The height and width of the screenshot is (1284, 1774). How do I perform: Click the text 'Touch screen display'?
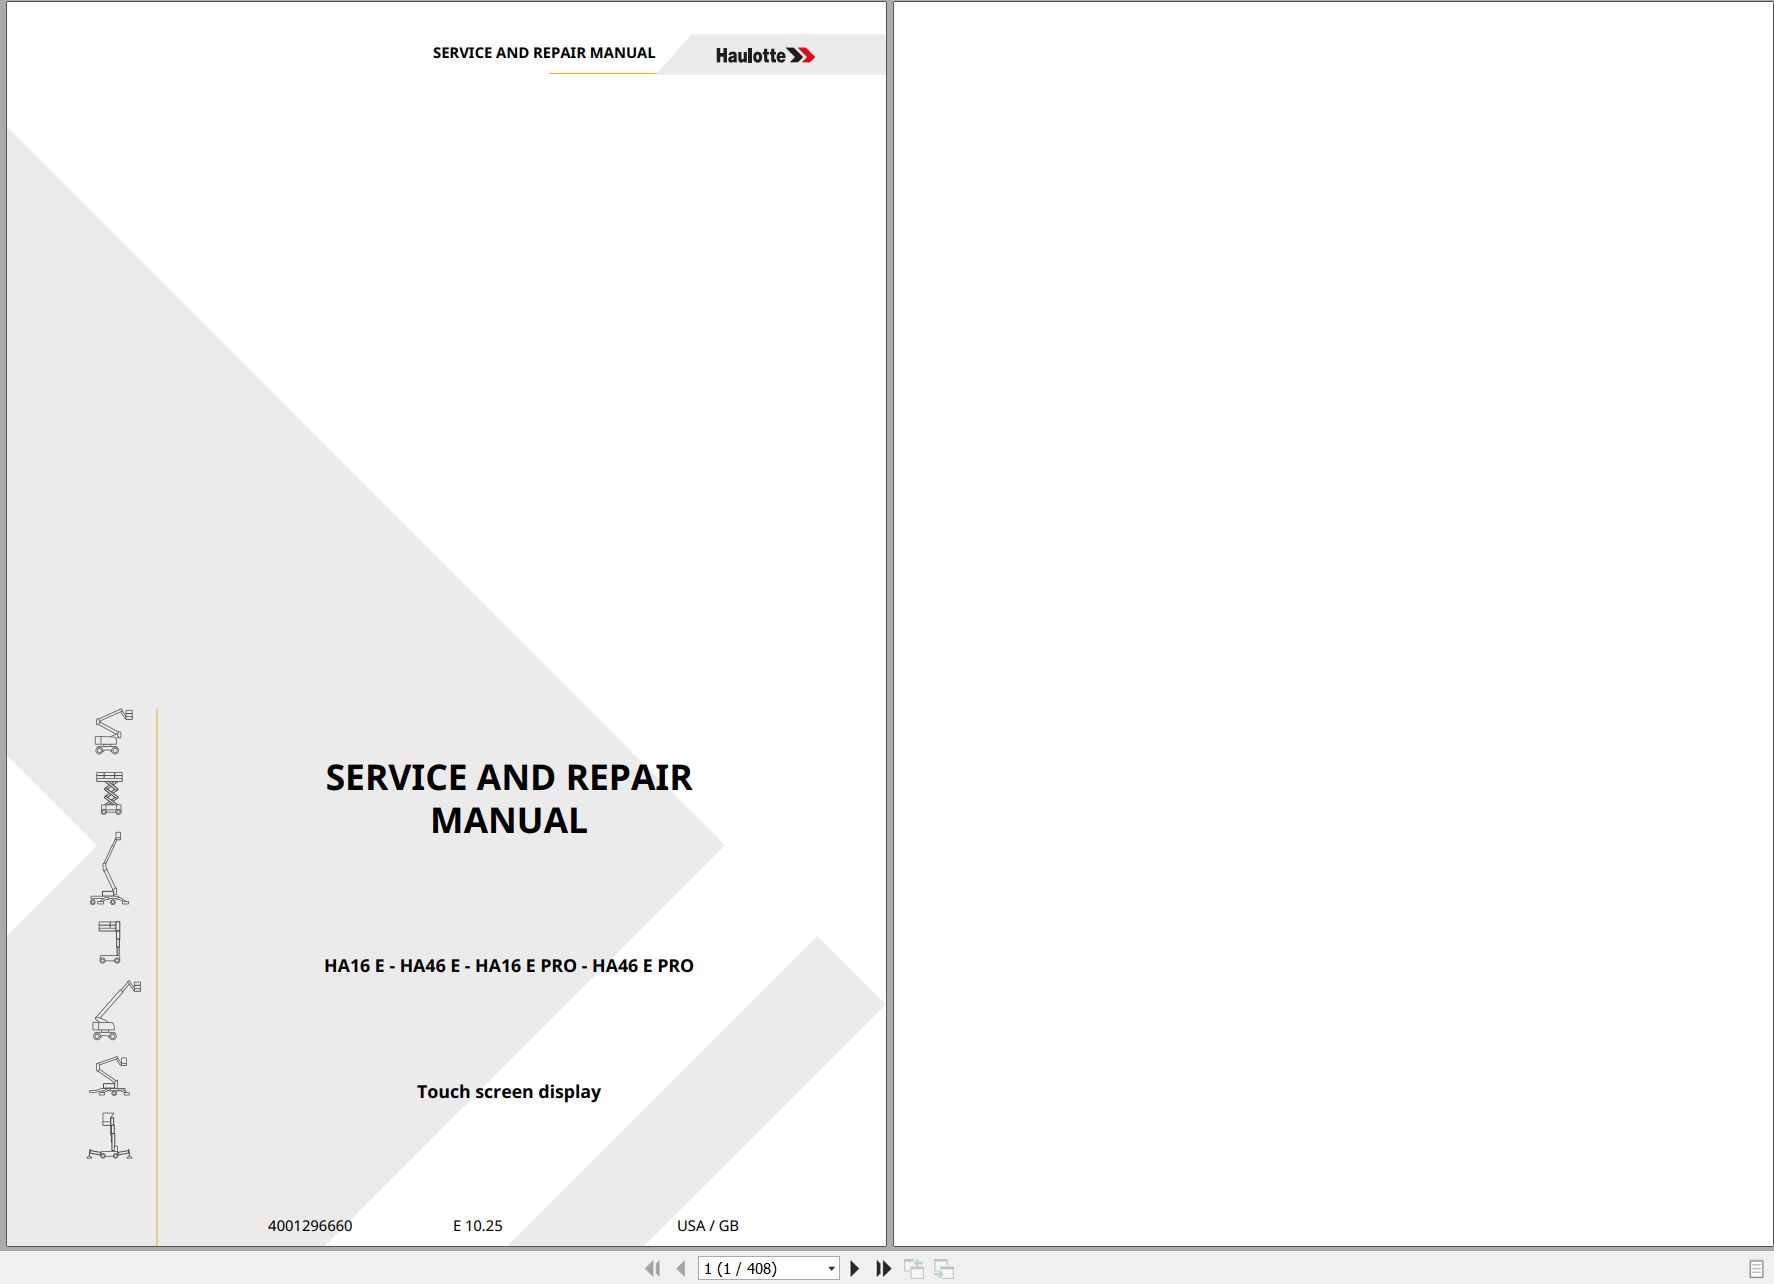[509, 1092]
